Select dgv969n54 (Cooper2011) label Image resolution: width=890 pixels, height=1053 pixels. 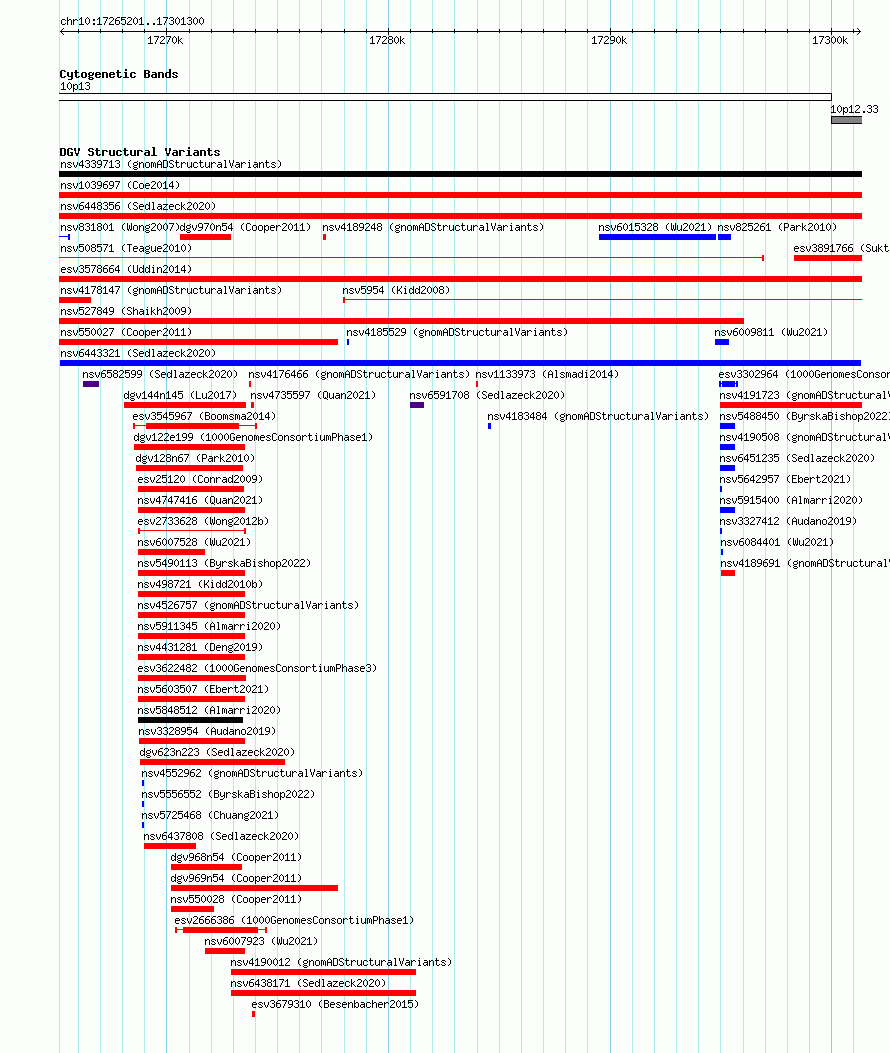236,878
